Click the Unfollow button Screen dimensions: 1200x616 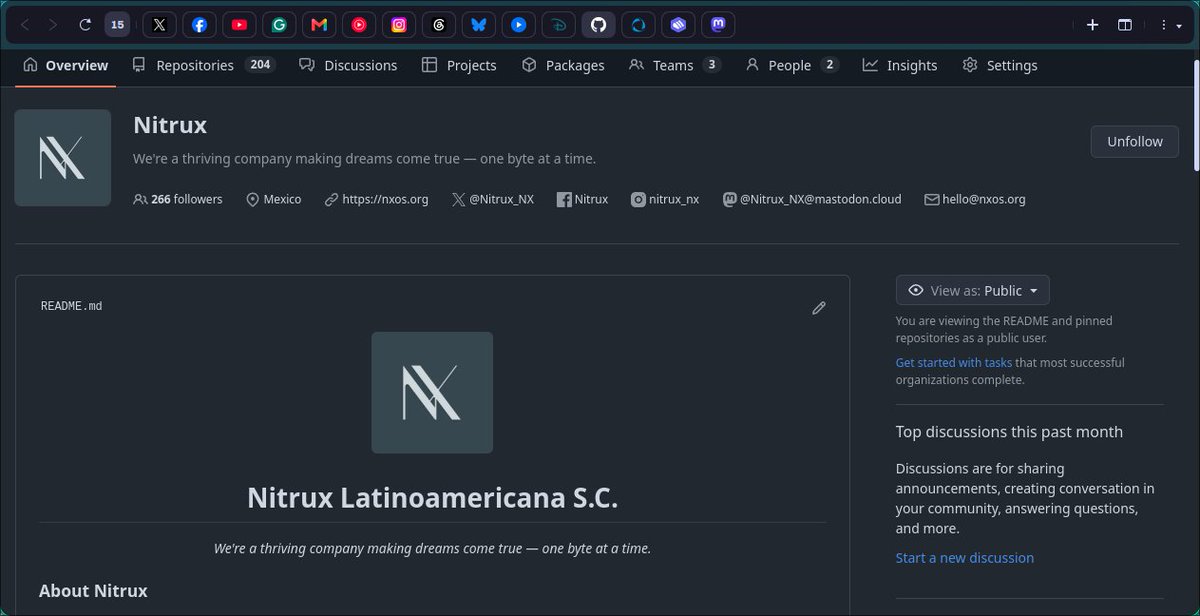1134,142
